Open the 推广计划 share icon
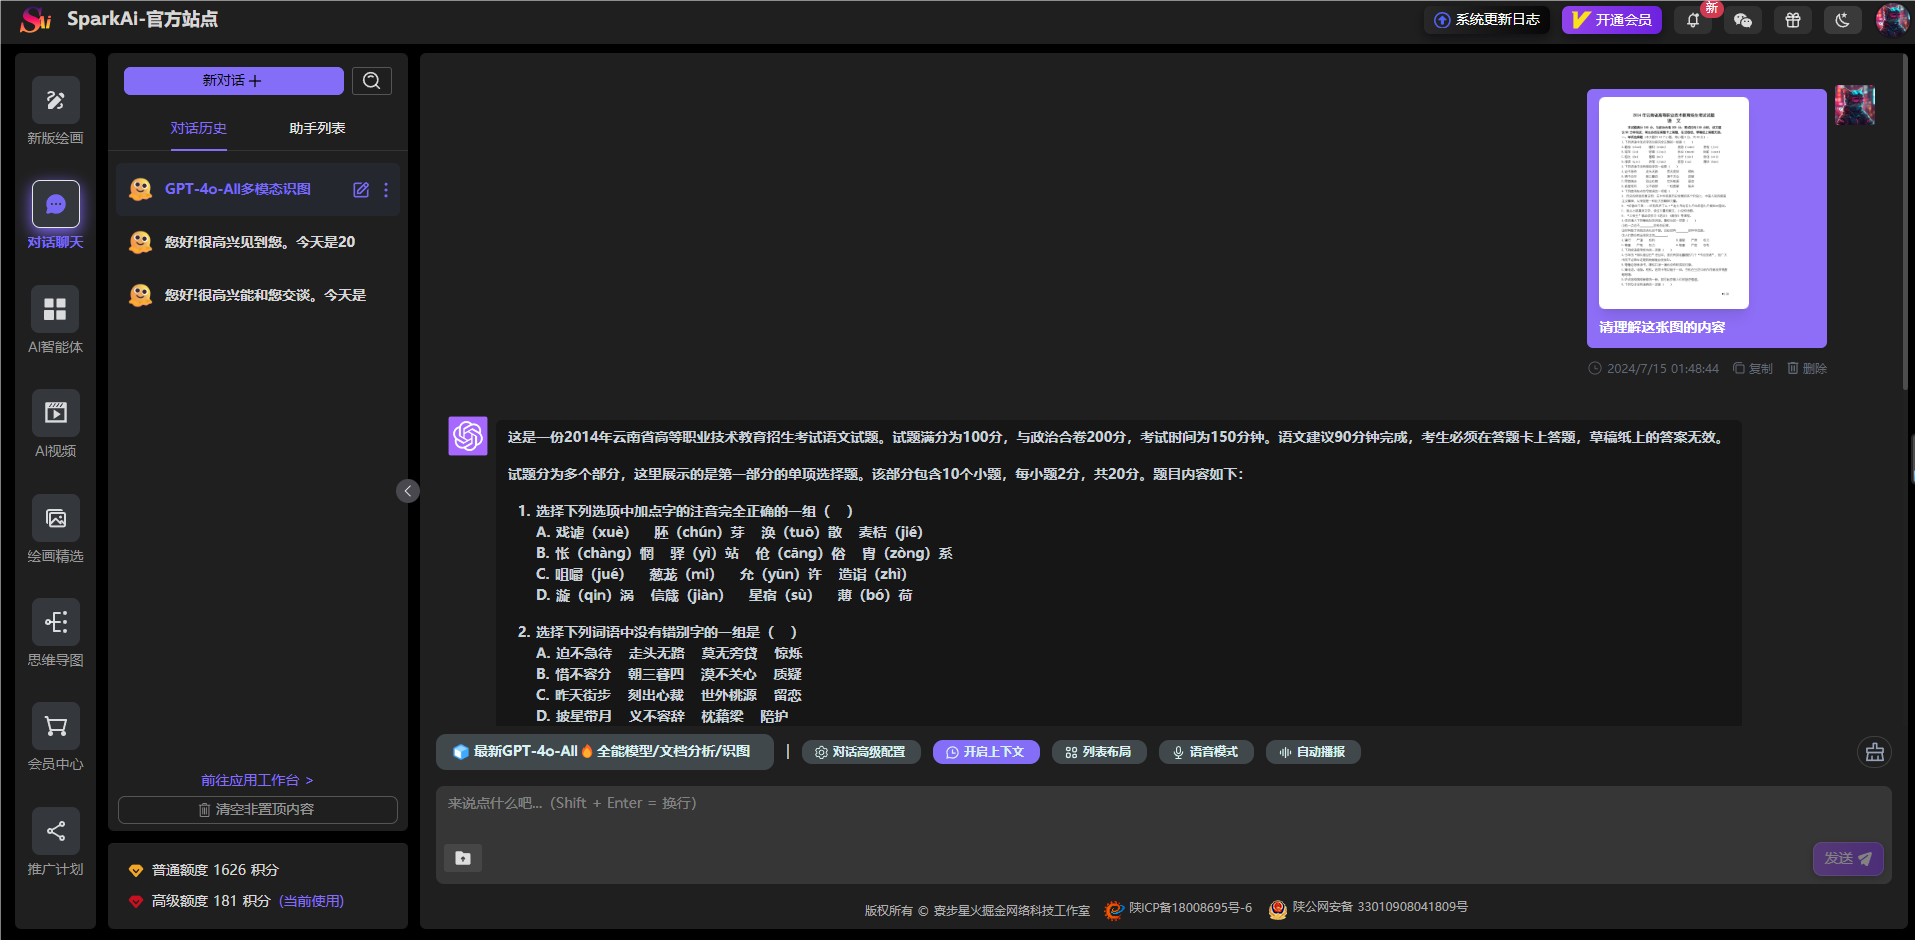The height and width of the screenshot is (940, 1915). pyautogui.click(x=56, y=831)
